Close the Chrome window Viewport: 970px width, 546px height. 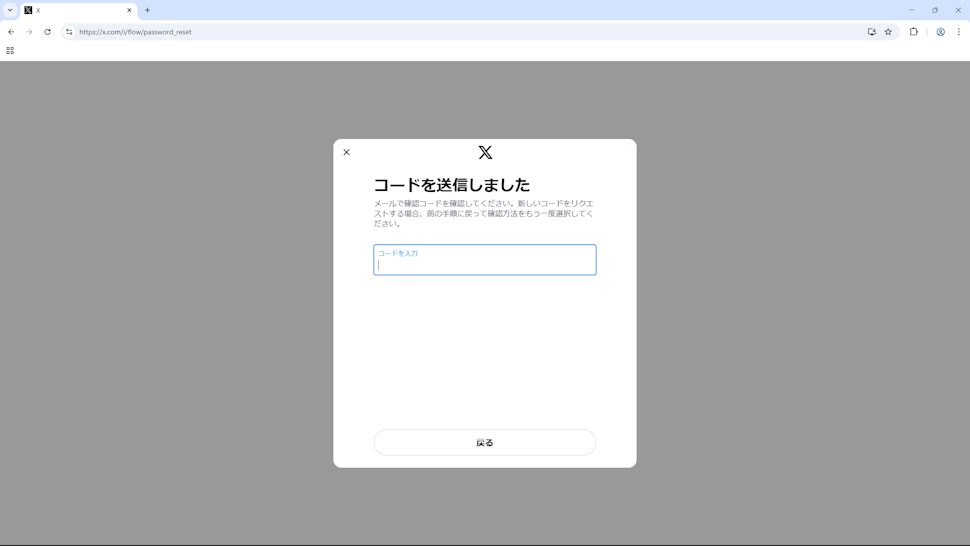958,10
